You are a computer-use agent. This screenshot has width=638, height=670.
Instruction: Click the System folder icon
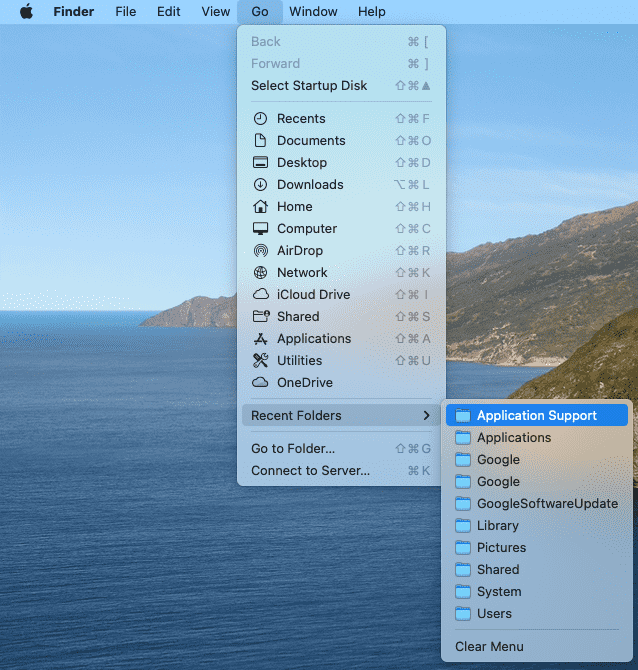(x=463, y=592)
